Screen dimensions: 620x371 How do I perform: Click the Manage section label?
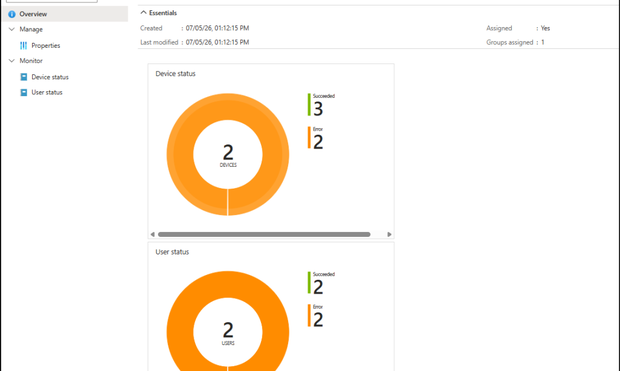tap(31, 29)
